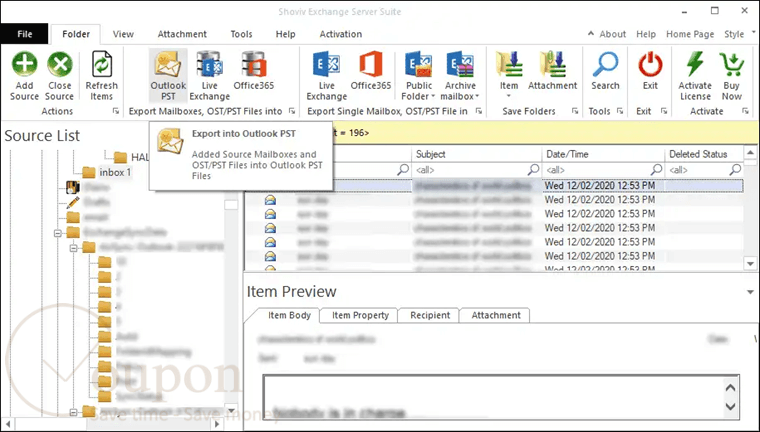Click the Deleted Status filter magnifier icon
The height and width of the screenshot is (432, 760).
point(735,169)
